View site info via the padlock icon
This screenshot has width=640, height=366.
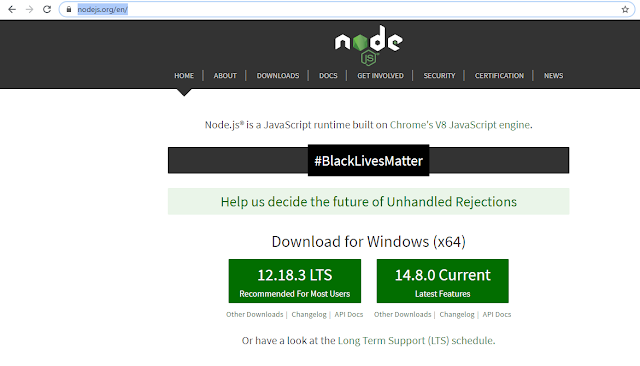69,9
